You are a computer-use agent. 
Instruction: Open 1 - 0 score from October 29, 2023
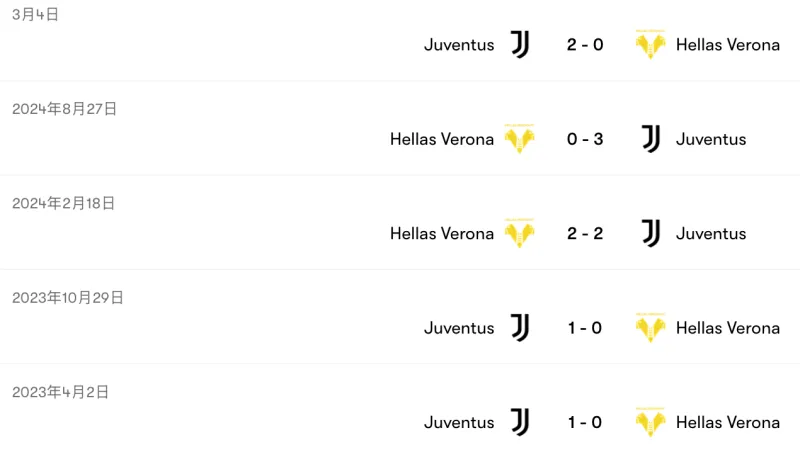tap(585, 328)
